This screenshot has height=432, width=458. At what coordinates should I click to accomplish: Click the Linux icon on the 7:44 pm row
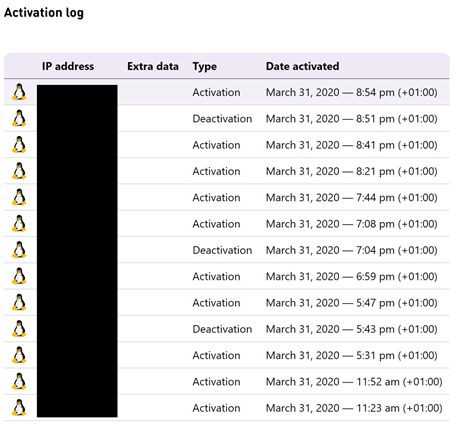[x=19, y=197]
